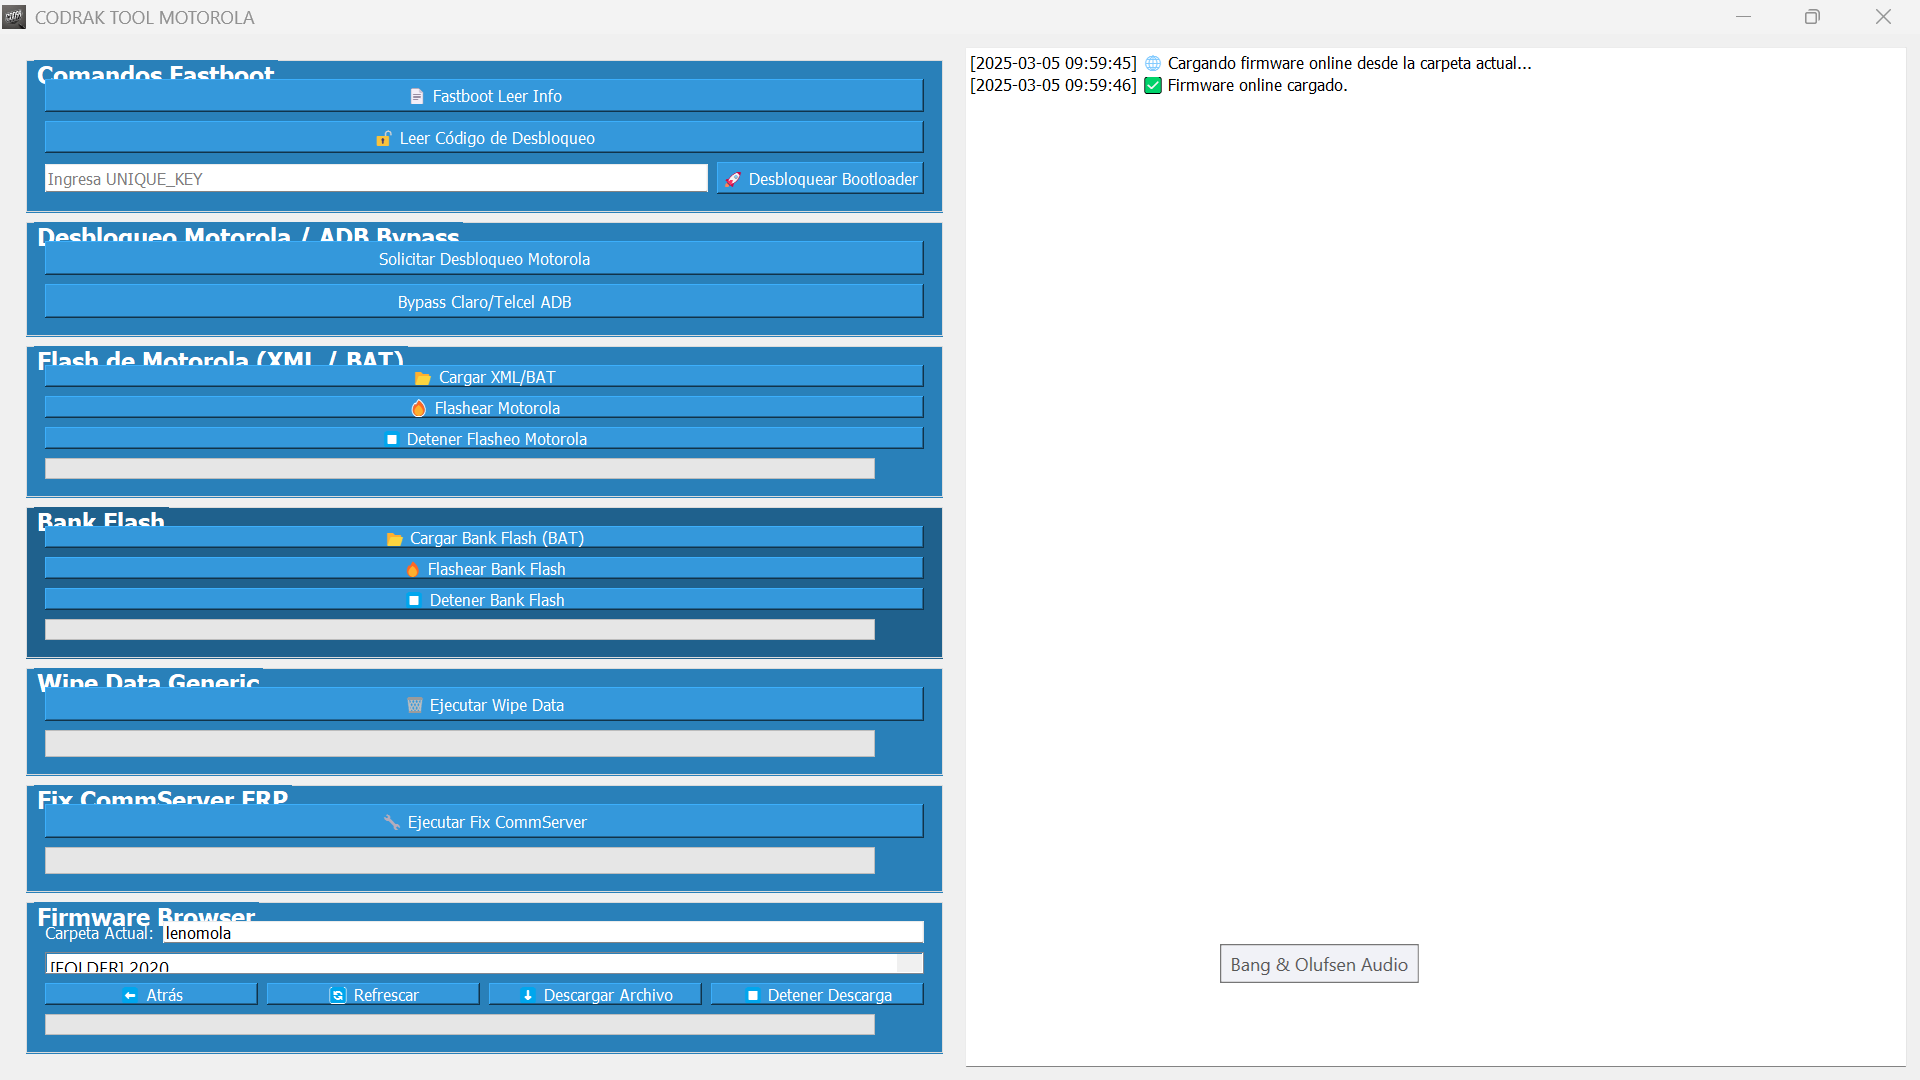Image resolution: width=1920 pixels, height=1080 pixels.
Task: Click the Bank Flash progress bar
Action: click(x=460, y=630)
